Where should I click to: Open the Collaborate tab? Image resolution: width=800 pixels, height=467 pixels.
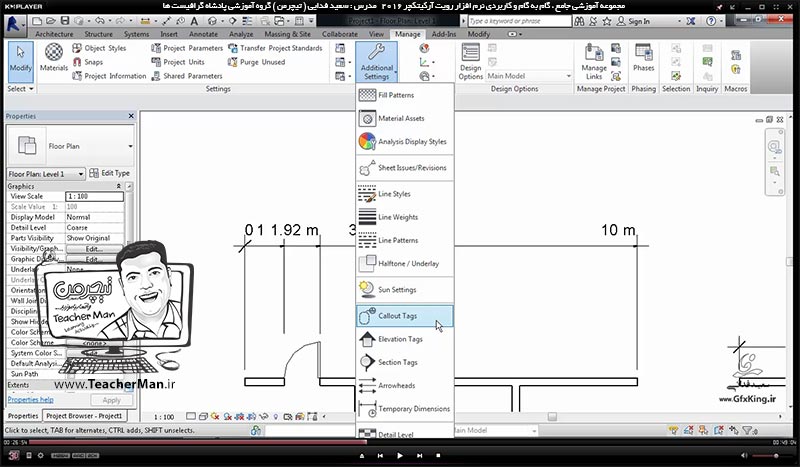point(340,34)
